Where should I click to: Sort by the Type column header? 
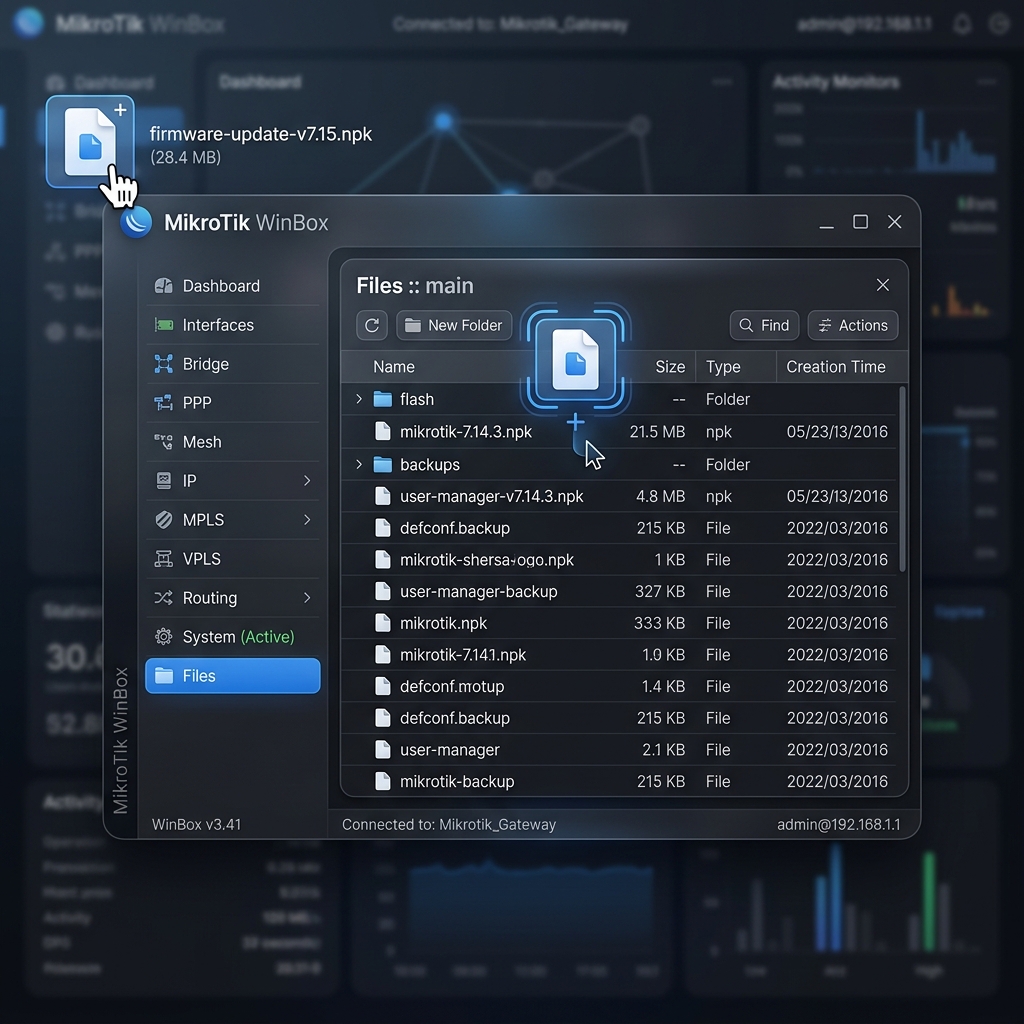pyautogui.click(x=723, y=367)
